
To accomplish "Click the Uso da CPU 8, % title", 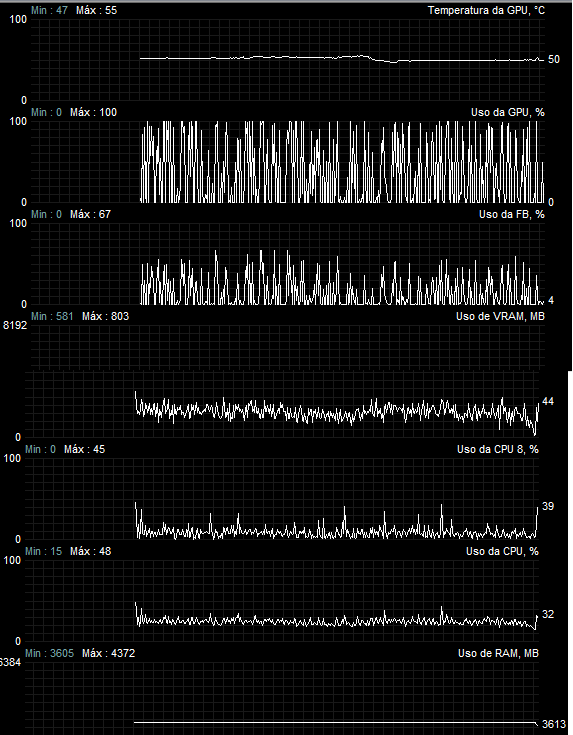I will pyautogui.click(x=498, y=449).
